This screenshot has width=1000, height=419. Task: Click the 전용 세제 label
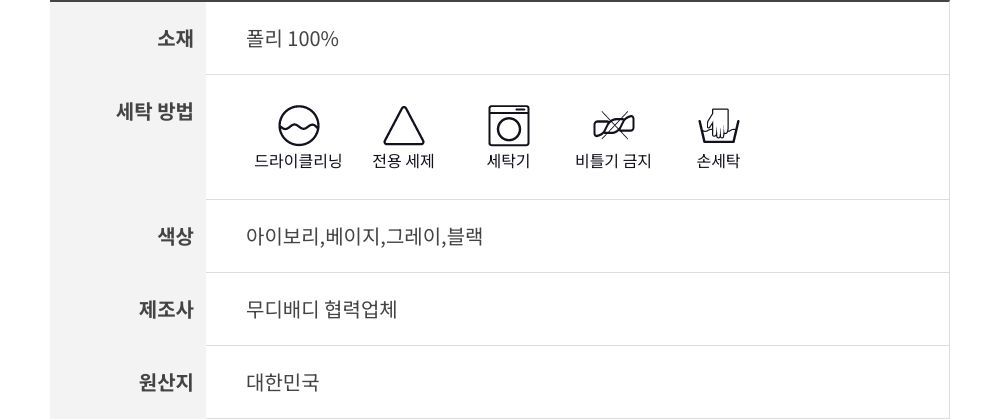coord(403,161)
